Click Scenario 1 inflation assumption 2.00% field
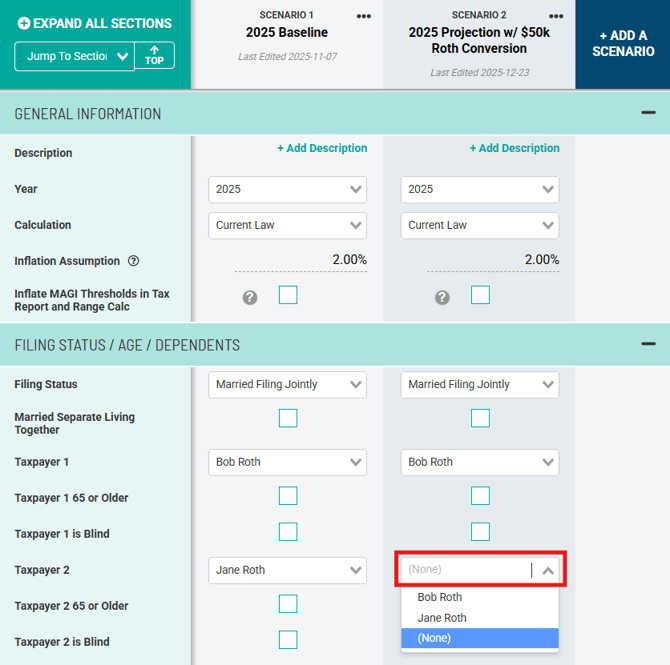Viewport: 670px width, 665px height. coord(301,260)
